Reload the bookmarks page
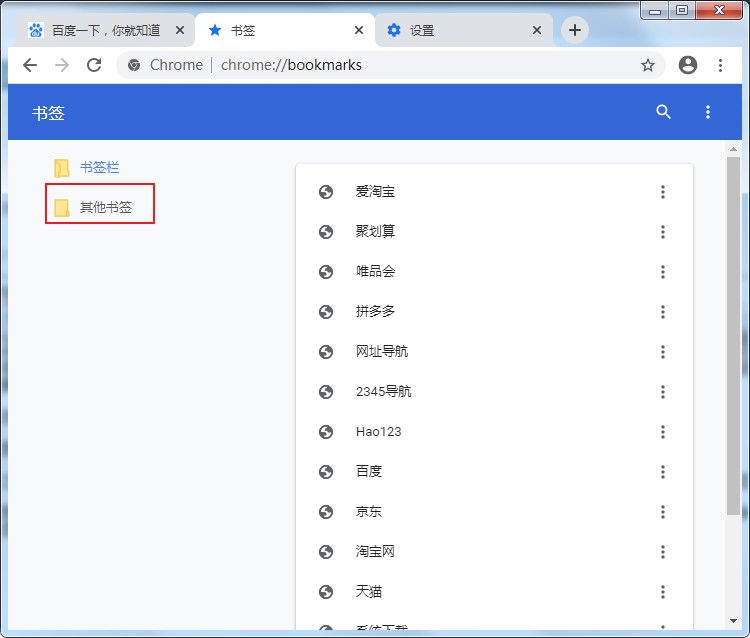750x638 pixels. [94, 65]
